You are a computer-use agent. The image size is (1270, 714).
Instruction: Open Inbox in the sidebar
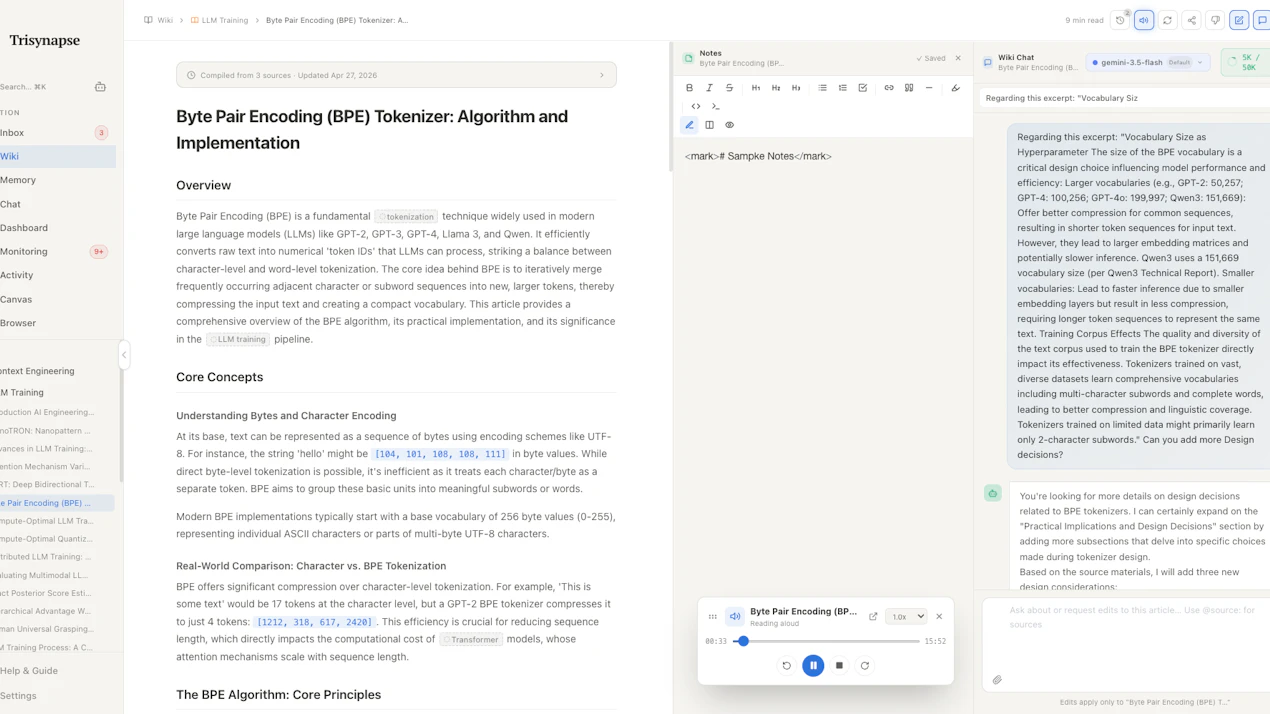55,133
